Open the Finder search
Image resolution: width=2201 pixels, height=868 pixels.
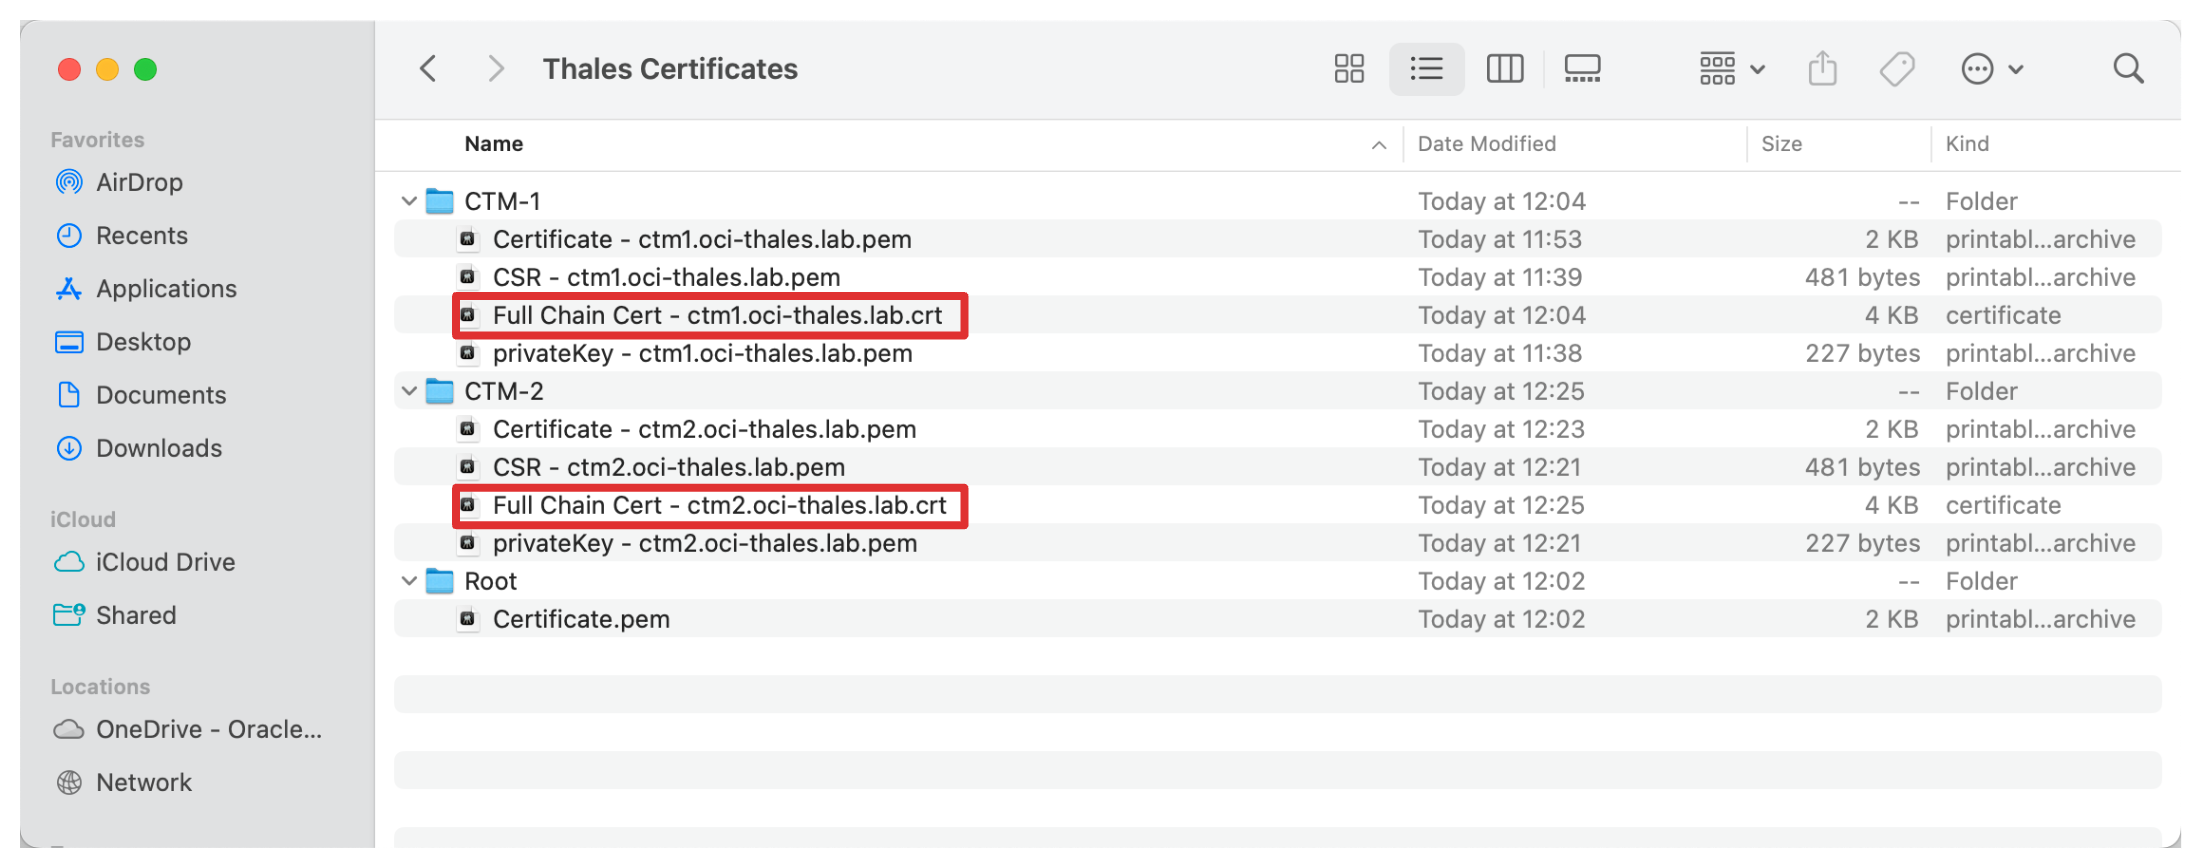2128,69
